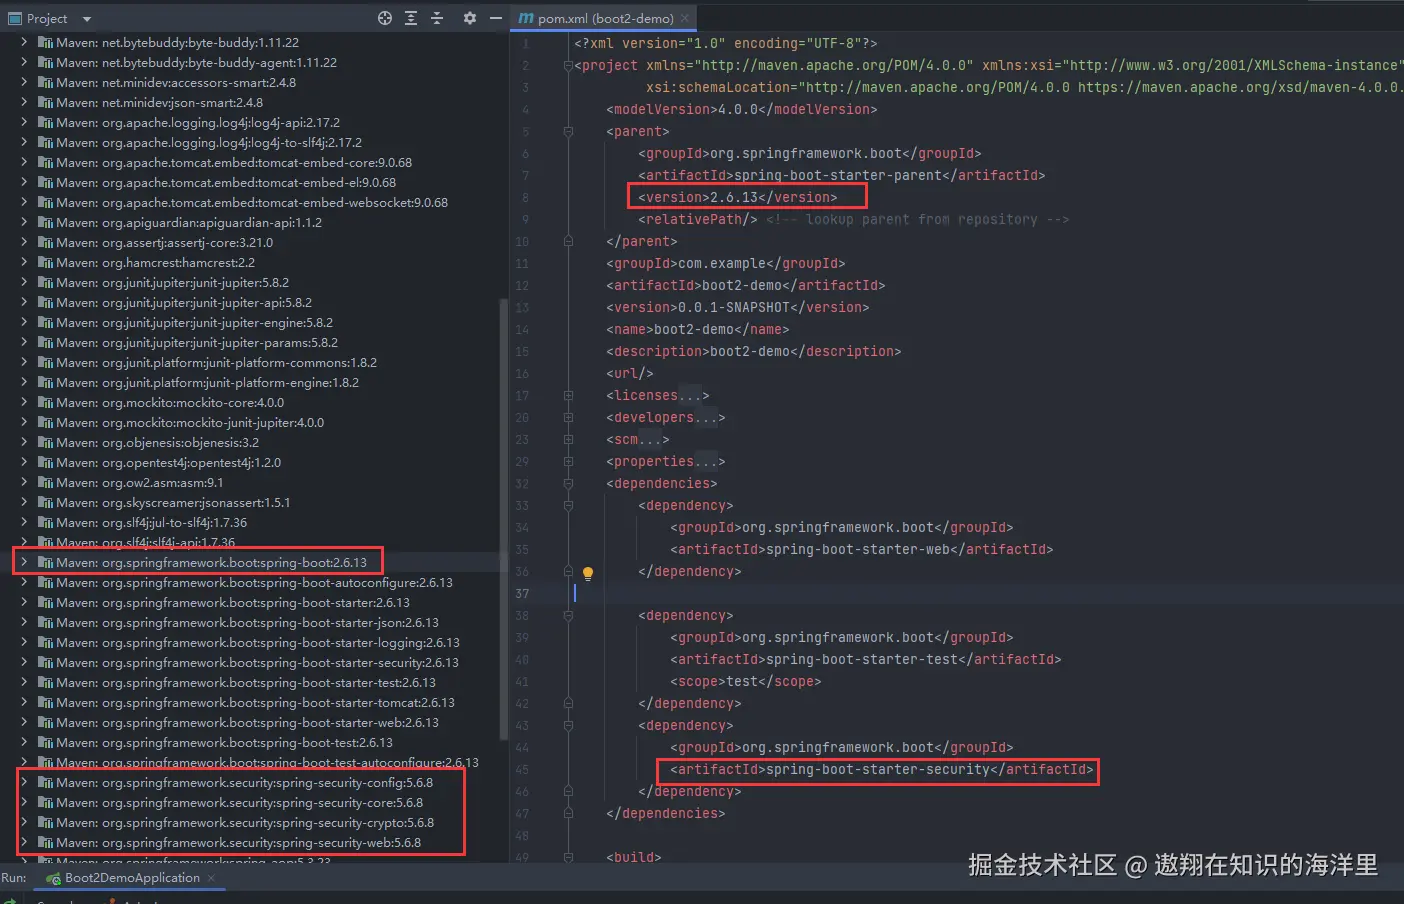Expand the json-smart:2.4.8 library node
Viewport: 1404px width, 904px height.
[24, 103]
